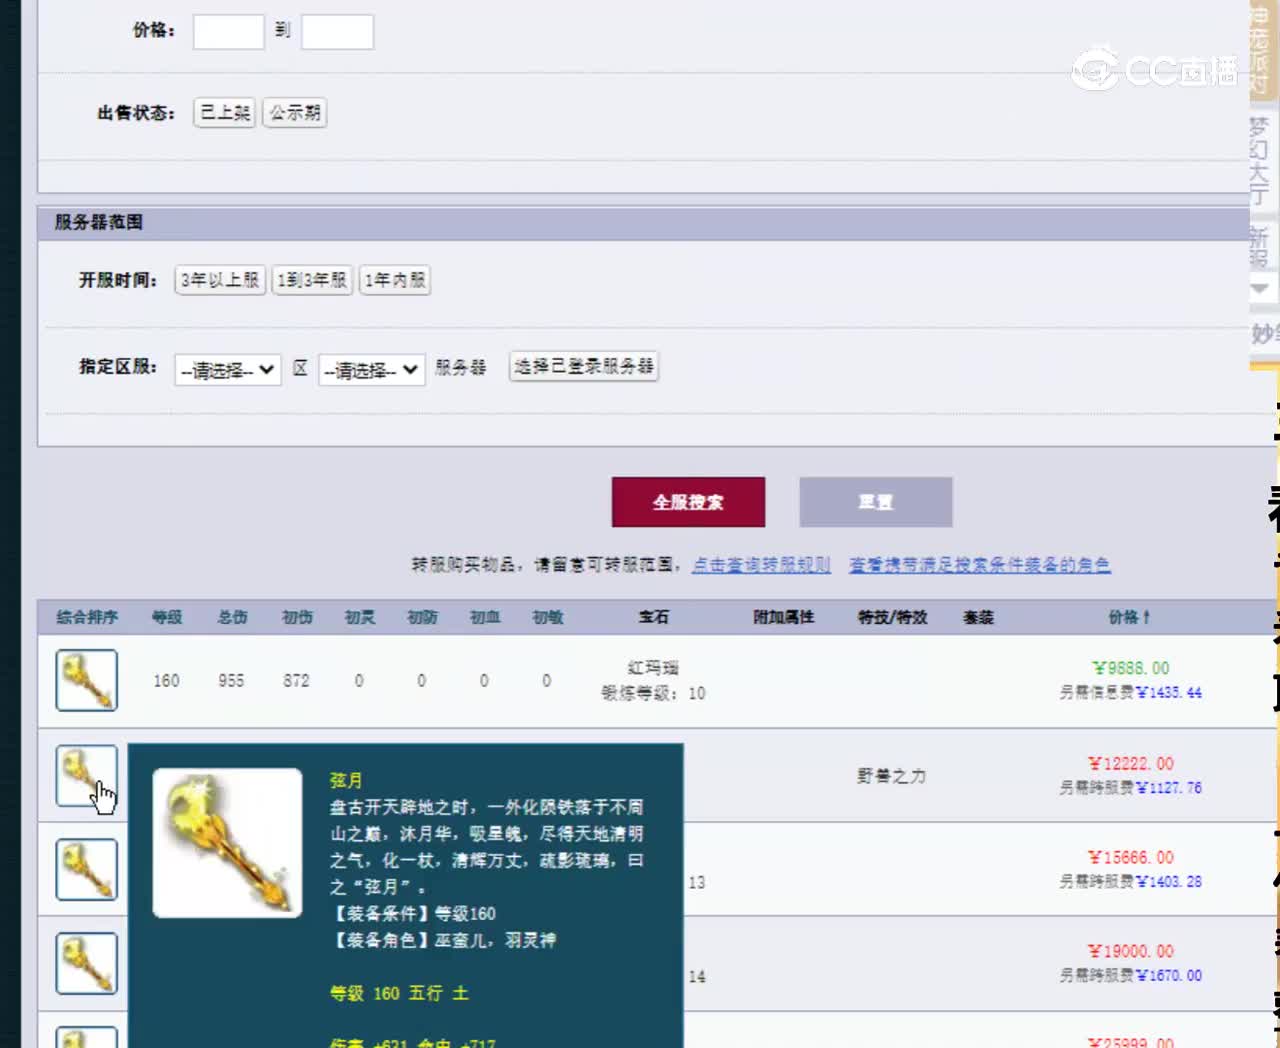Open link to view characters carrying matching equipment
The height and width of the screenshot is (1048, 1280).
pyautogui.click(x=980, y=565)
